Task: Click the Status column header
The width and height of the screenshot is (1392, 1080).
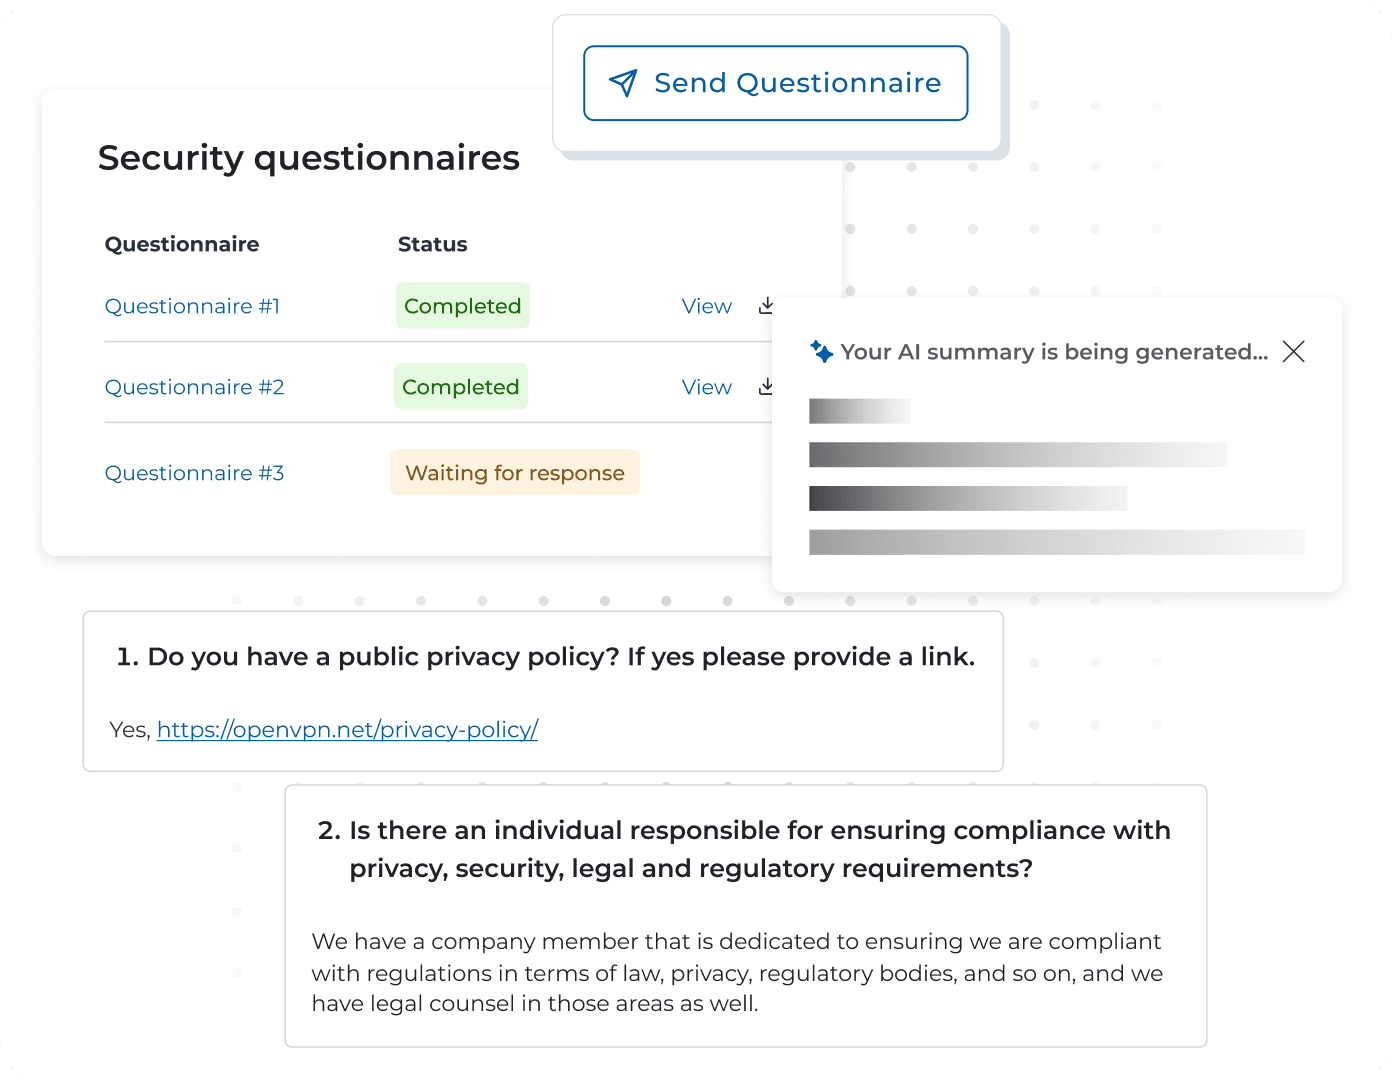Action: tap(432, 244)
